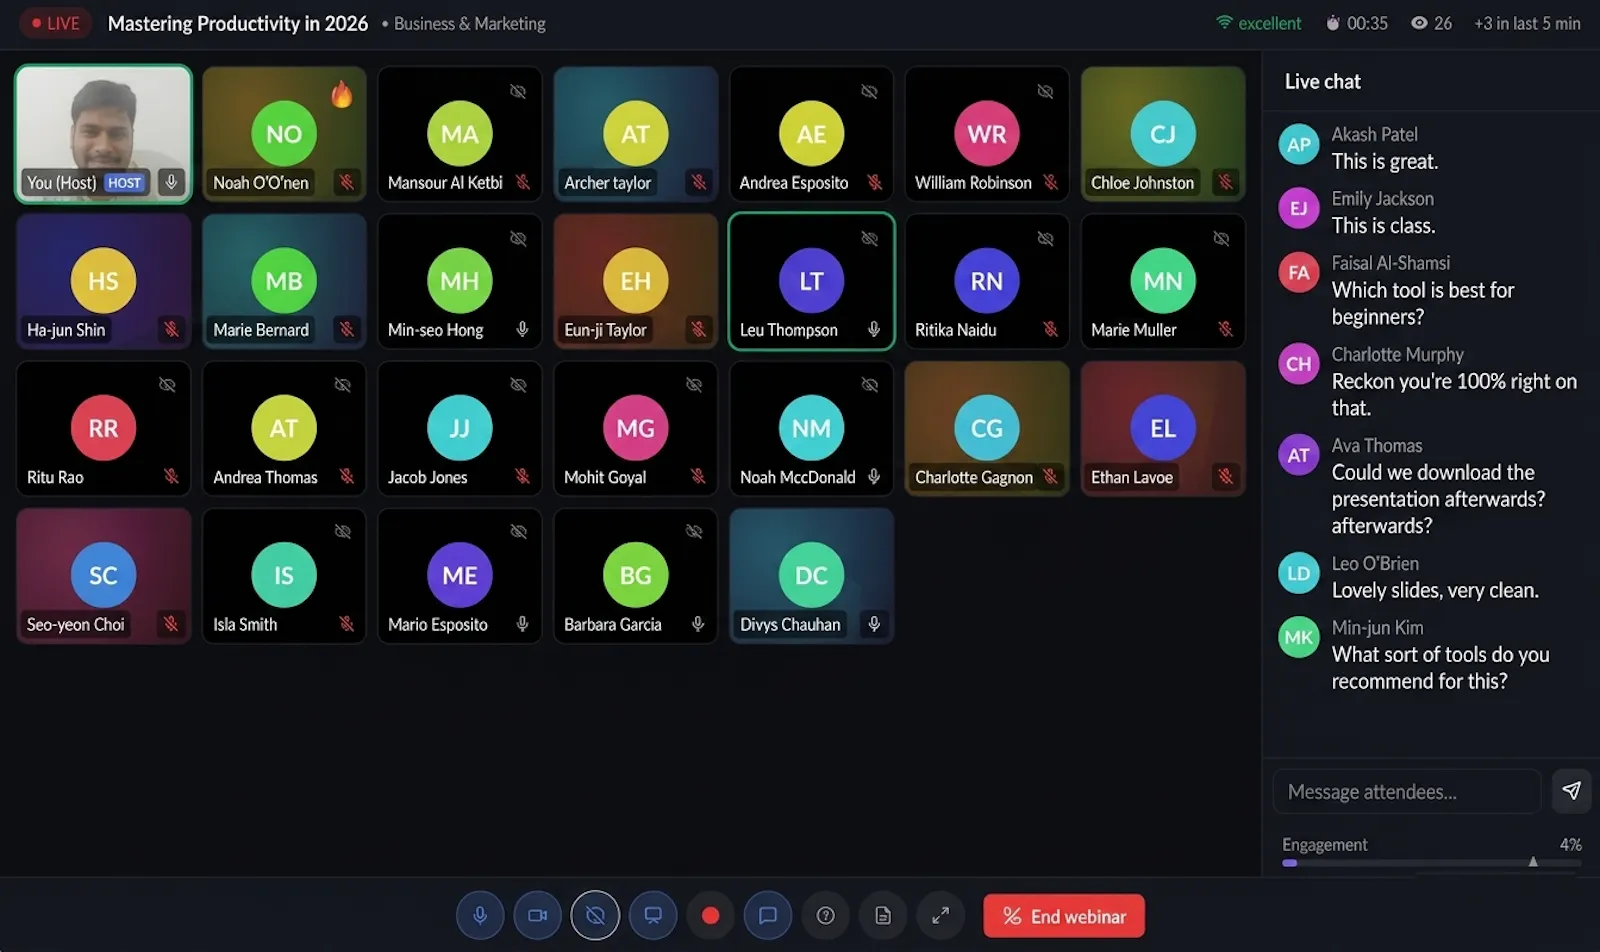This screenshot has width=1600, height=952.
Task: Click Mohit Goyal's name label
Action: (x=605, y=477)
